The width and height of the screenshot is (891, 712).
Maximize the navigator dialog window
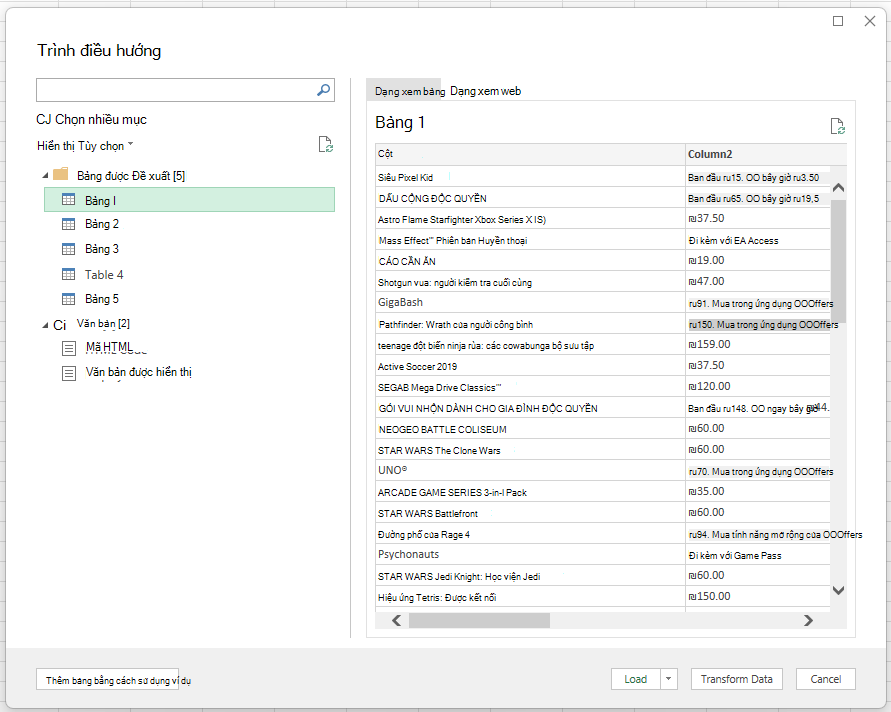tap(838, 21)
